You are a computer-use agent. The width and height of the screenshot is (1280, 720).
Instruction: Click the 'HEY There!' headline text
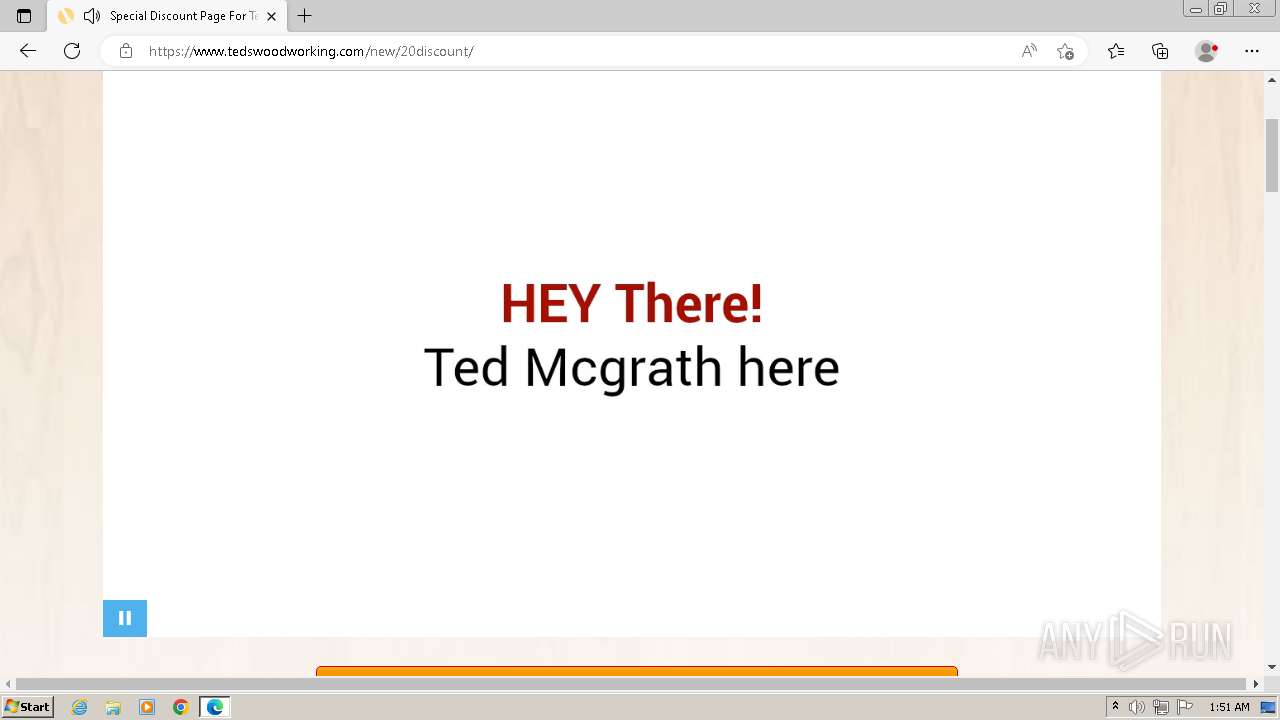(x=632, y=304)
